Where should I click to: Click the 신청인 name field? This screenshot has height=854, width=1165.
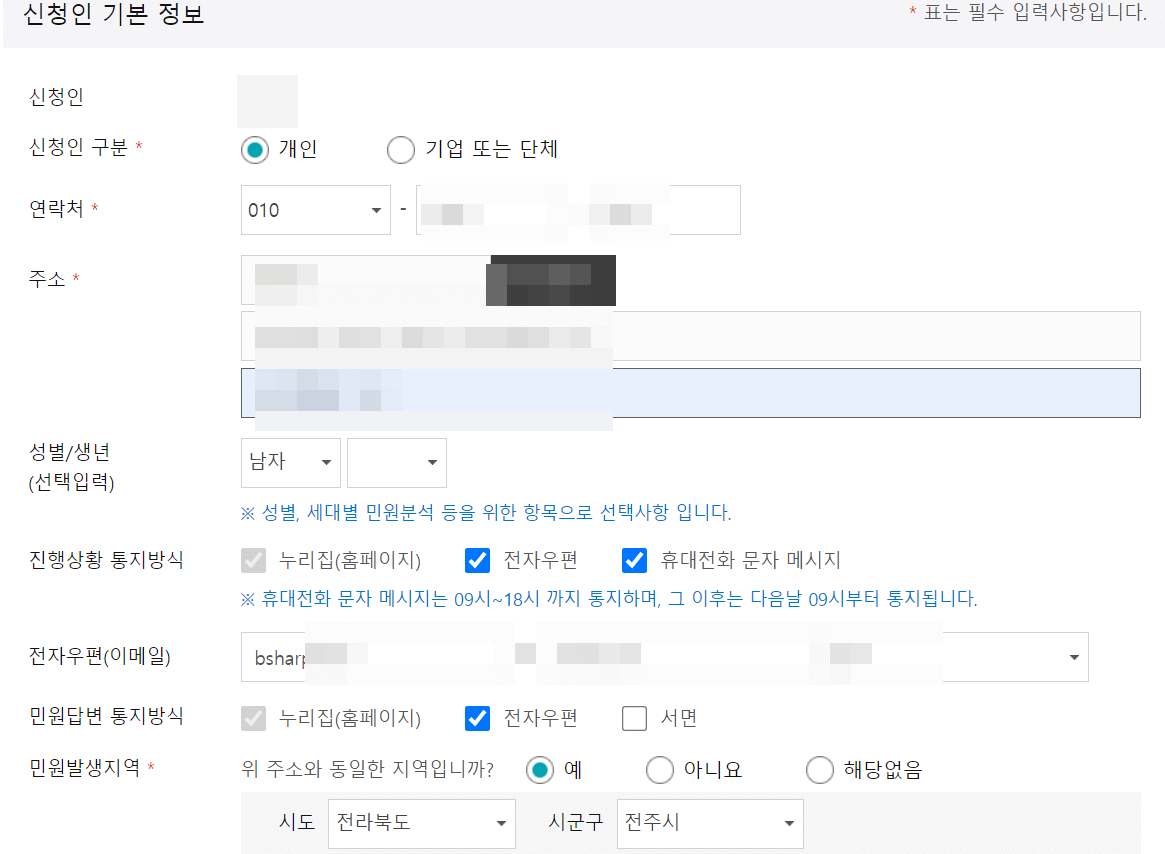[267, 101]
